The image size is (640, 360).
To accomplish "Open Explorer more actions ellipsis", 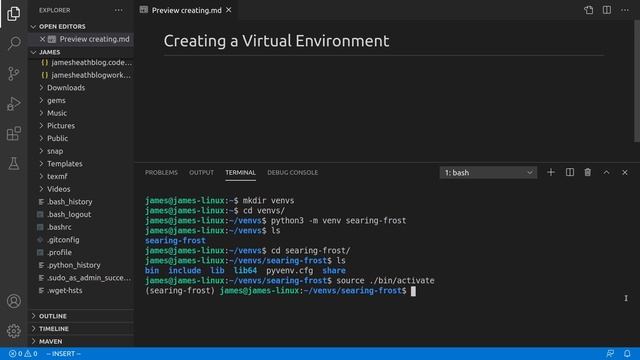I will tap(118, 10).
